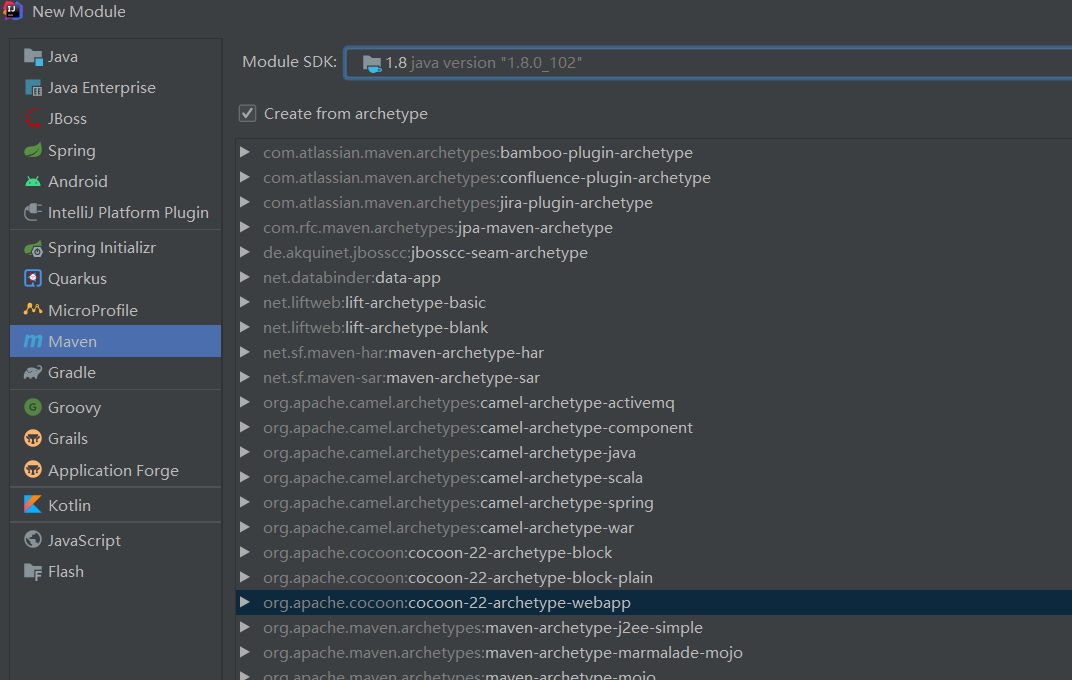Expand the maven-archetype-j2ee-simple arrow

[x=245, y=628]
